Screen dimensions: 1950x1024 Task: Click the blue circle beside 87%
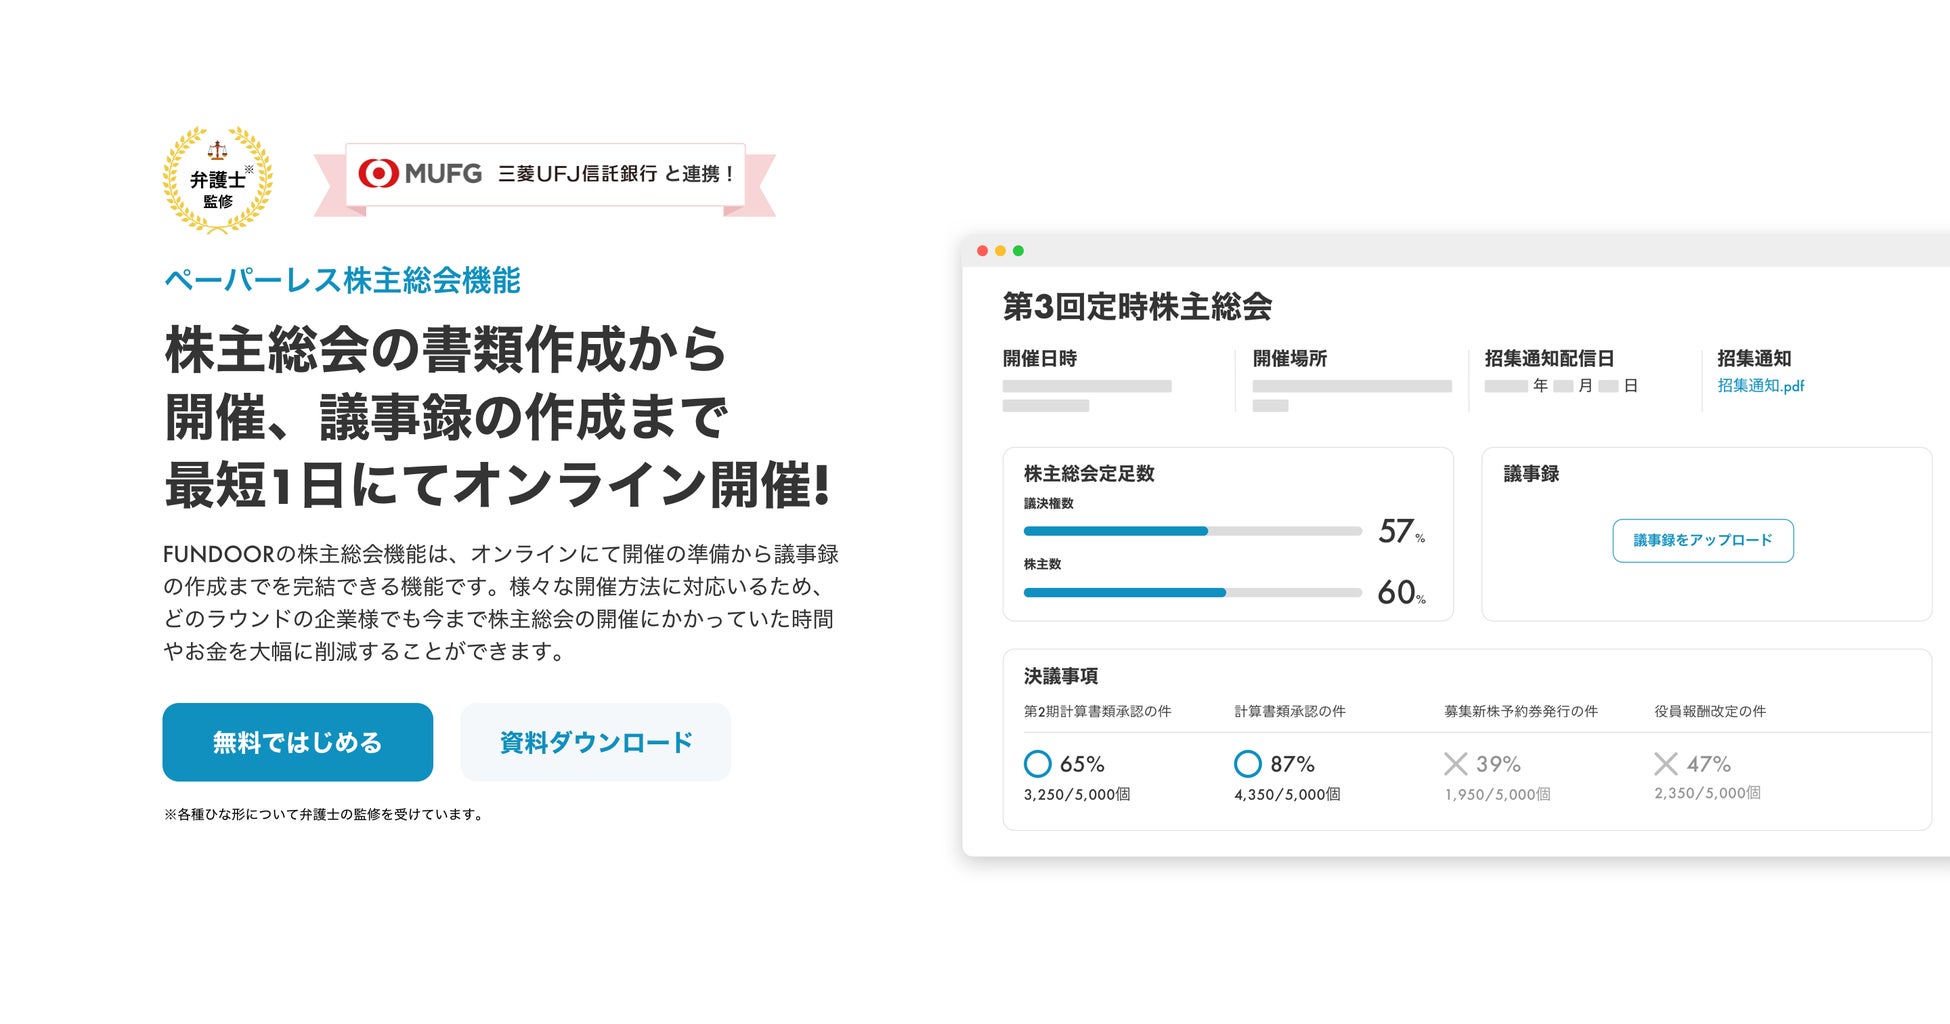click(1247, 764)
